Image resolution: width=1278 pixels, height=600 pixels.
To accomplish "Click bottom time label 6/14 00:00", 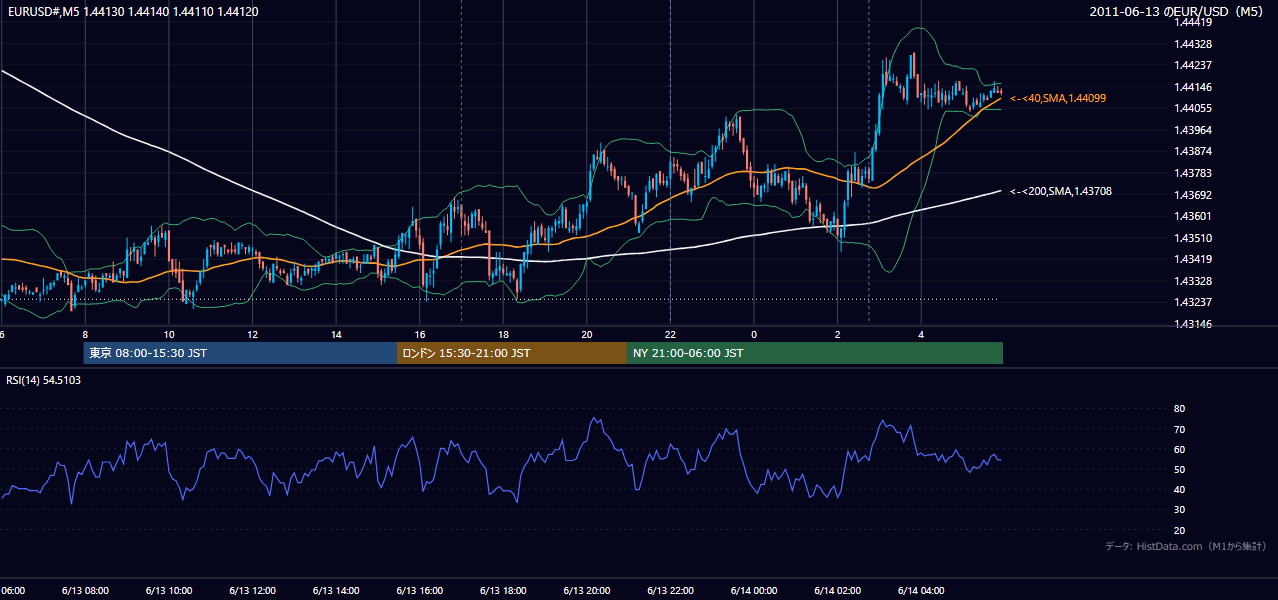I will pos(754,590).
